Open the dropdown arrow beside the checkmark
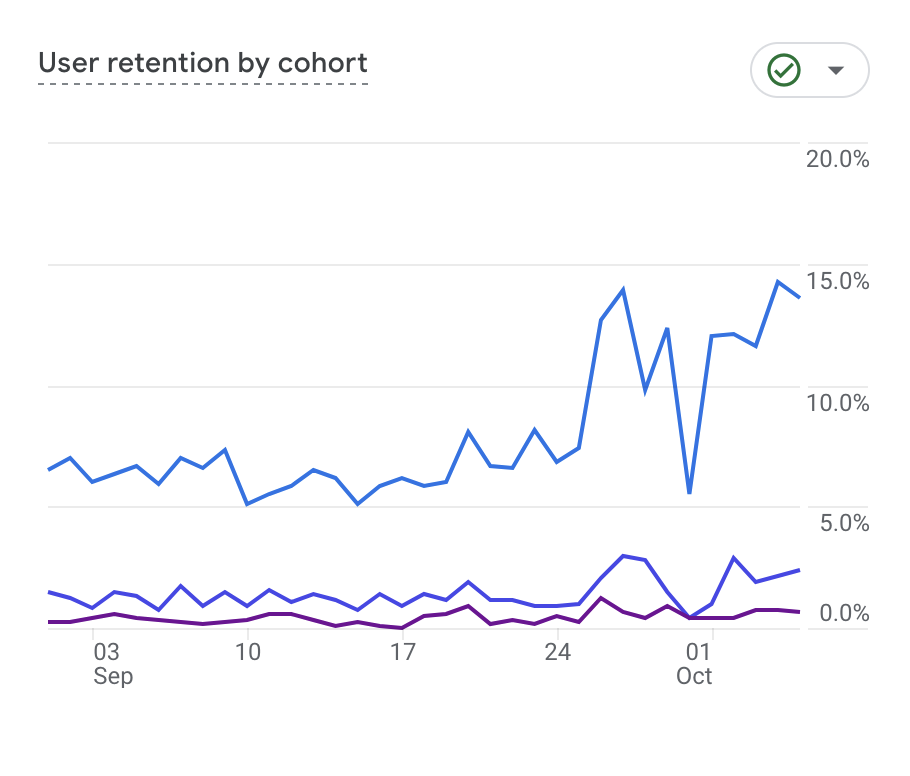Screen dimensions: 910x776 click(x=836, y=70)
